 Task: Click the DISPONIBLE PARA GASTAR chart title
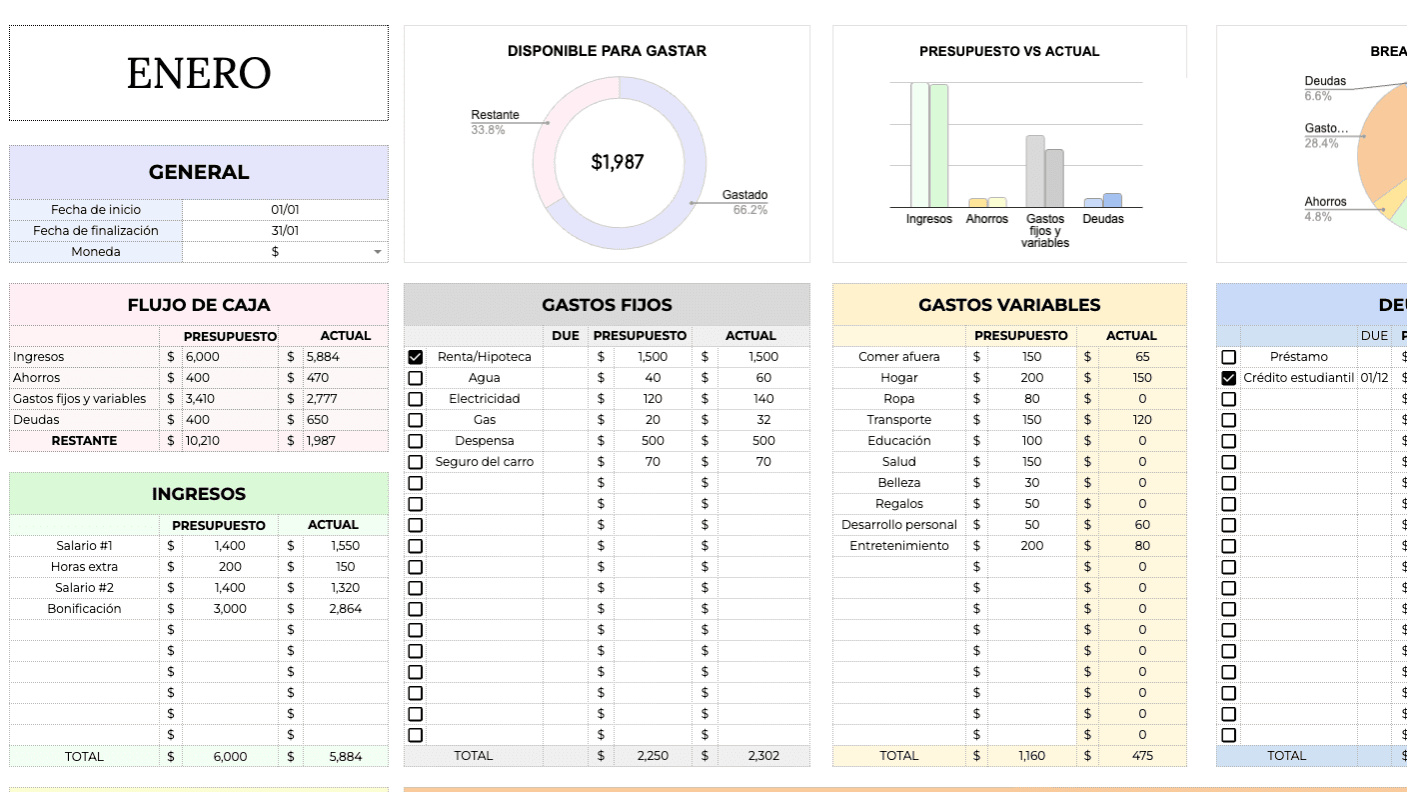[x=607, y=51]
